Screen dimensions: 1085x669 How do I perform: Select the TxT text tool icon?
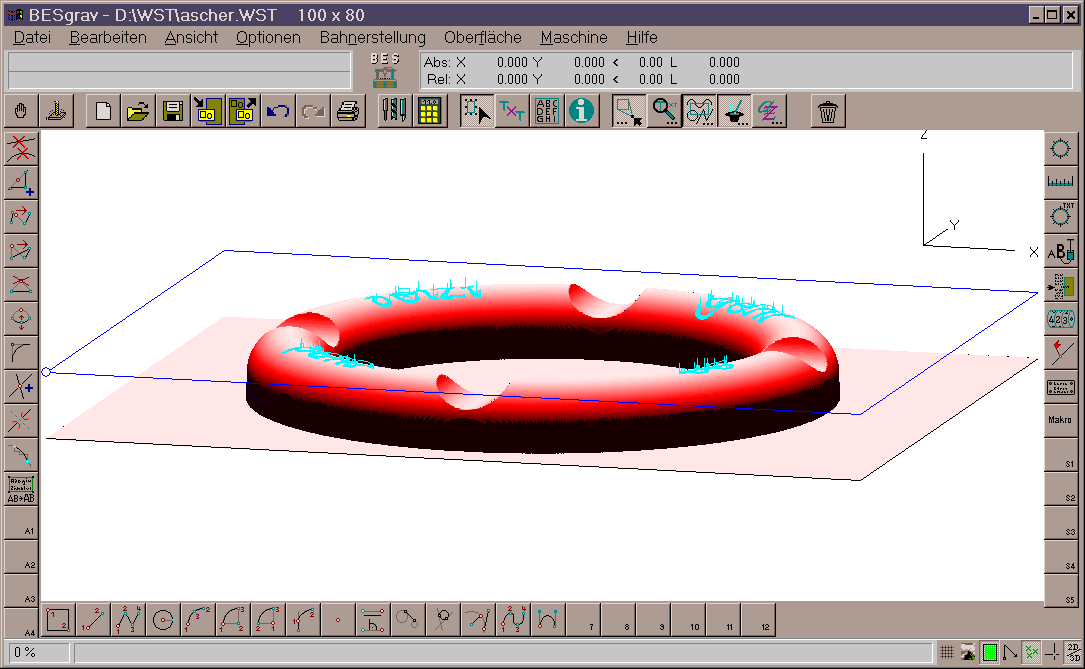[512, 111]
